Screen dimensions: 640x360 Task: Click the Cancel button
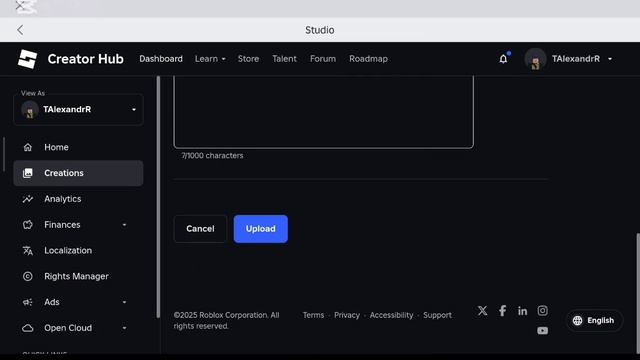200,229
